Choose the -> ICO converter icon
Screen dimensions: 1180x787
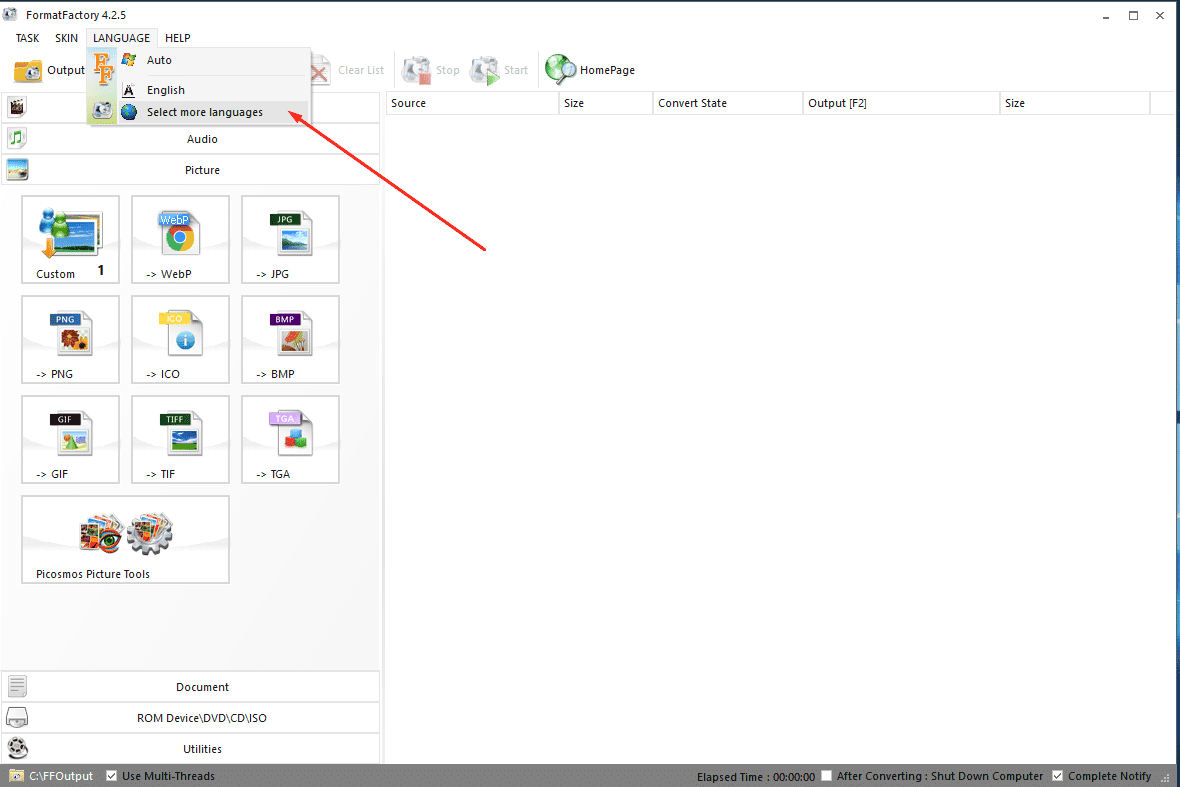tap(180, 339)
